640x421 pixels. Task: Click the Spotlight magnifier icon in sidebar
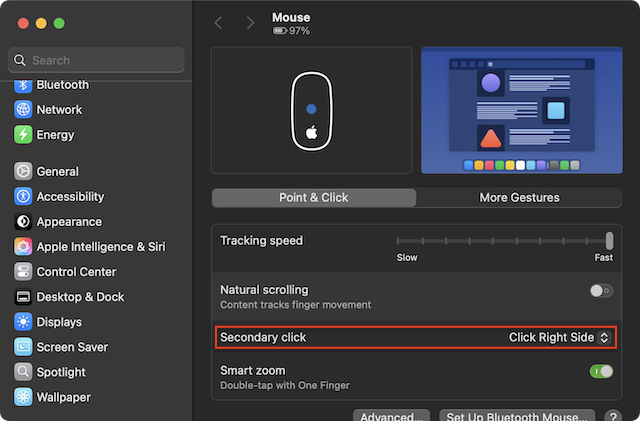coord(23,372)
